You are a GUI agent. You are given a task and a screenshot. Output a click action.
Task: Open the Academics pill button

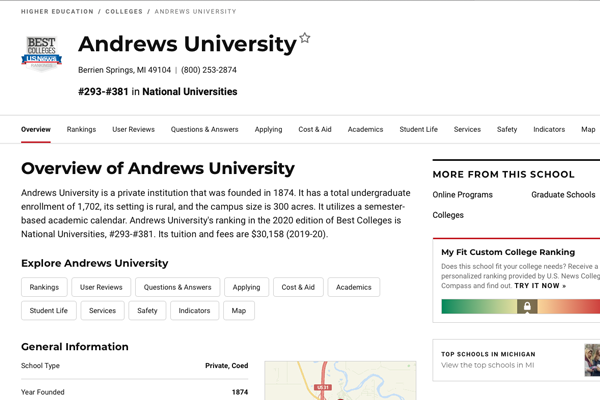coord(353,287)
